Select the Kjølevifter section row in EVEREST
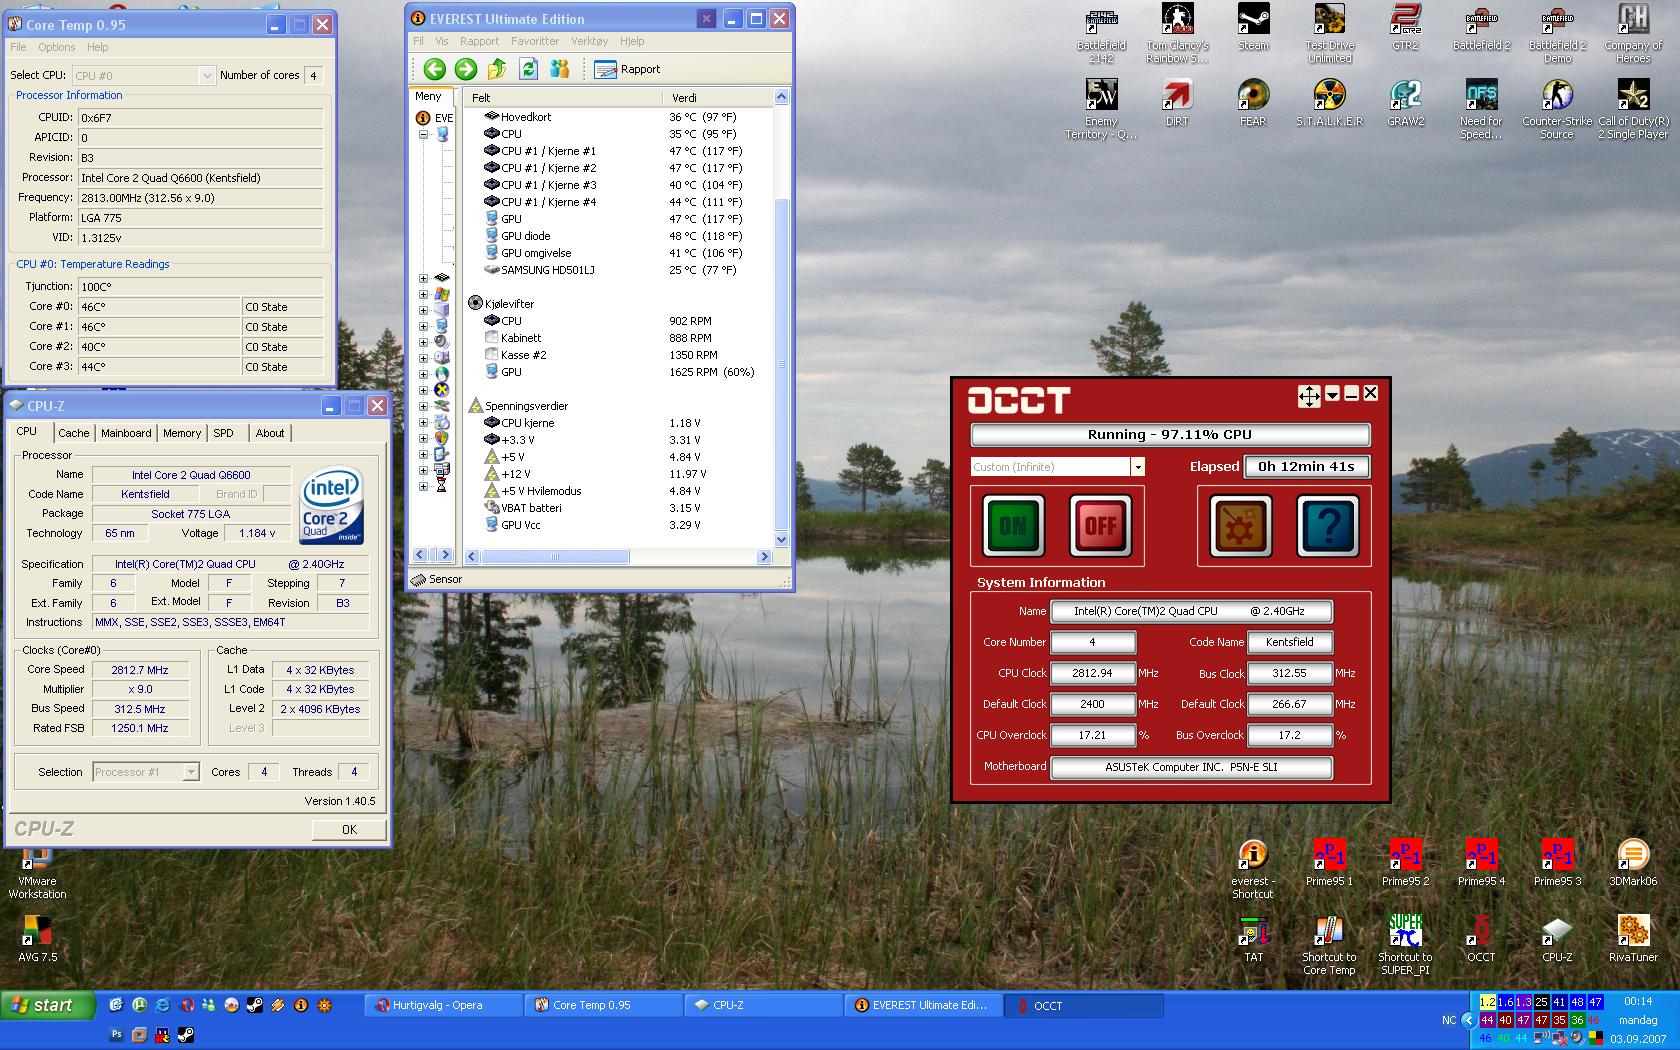 point(508,303)
